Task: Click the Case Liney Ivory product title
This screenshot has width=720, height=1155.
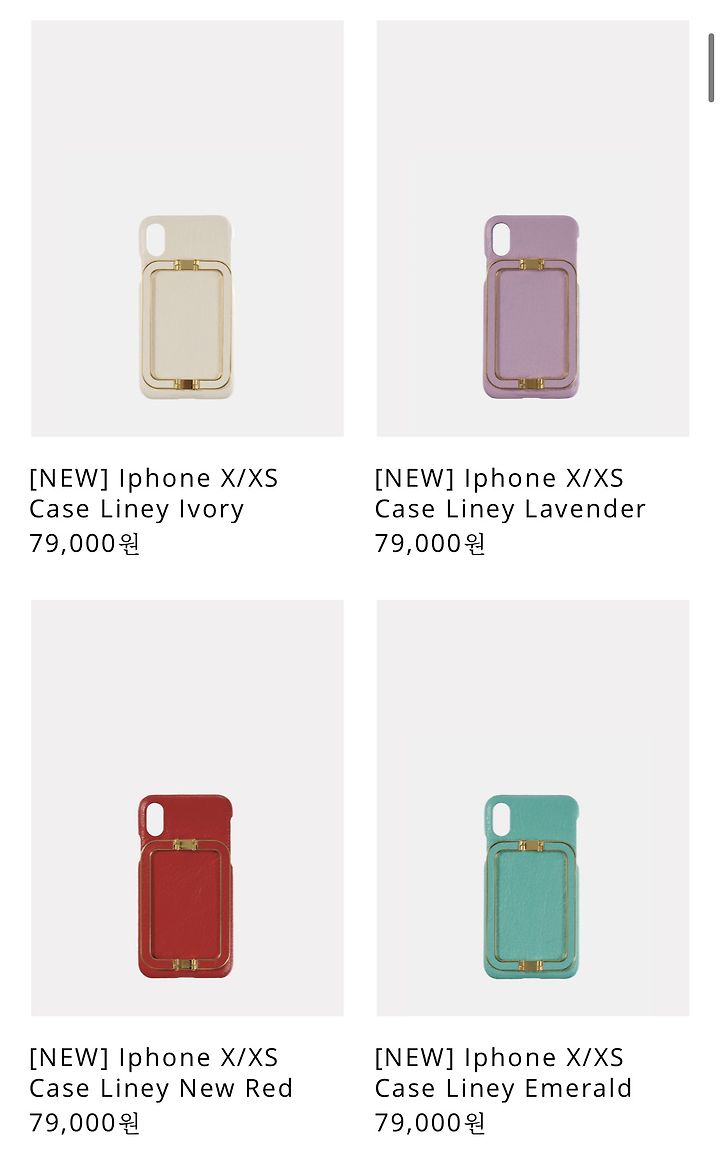Action: (154, 494)
